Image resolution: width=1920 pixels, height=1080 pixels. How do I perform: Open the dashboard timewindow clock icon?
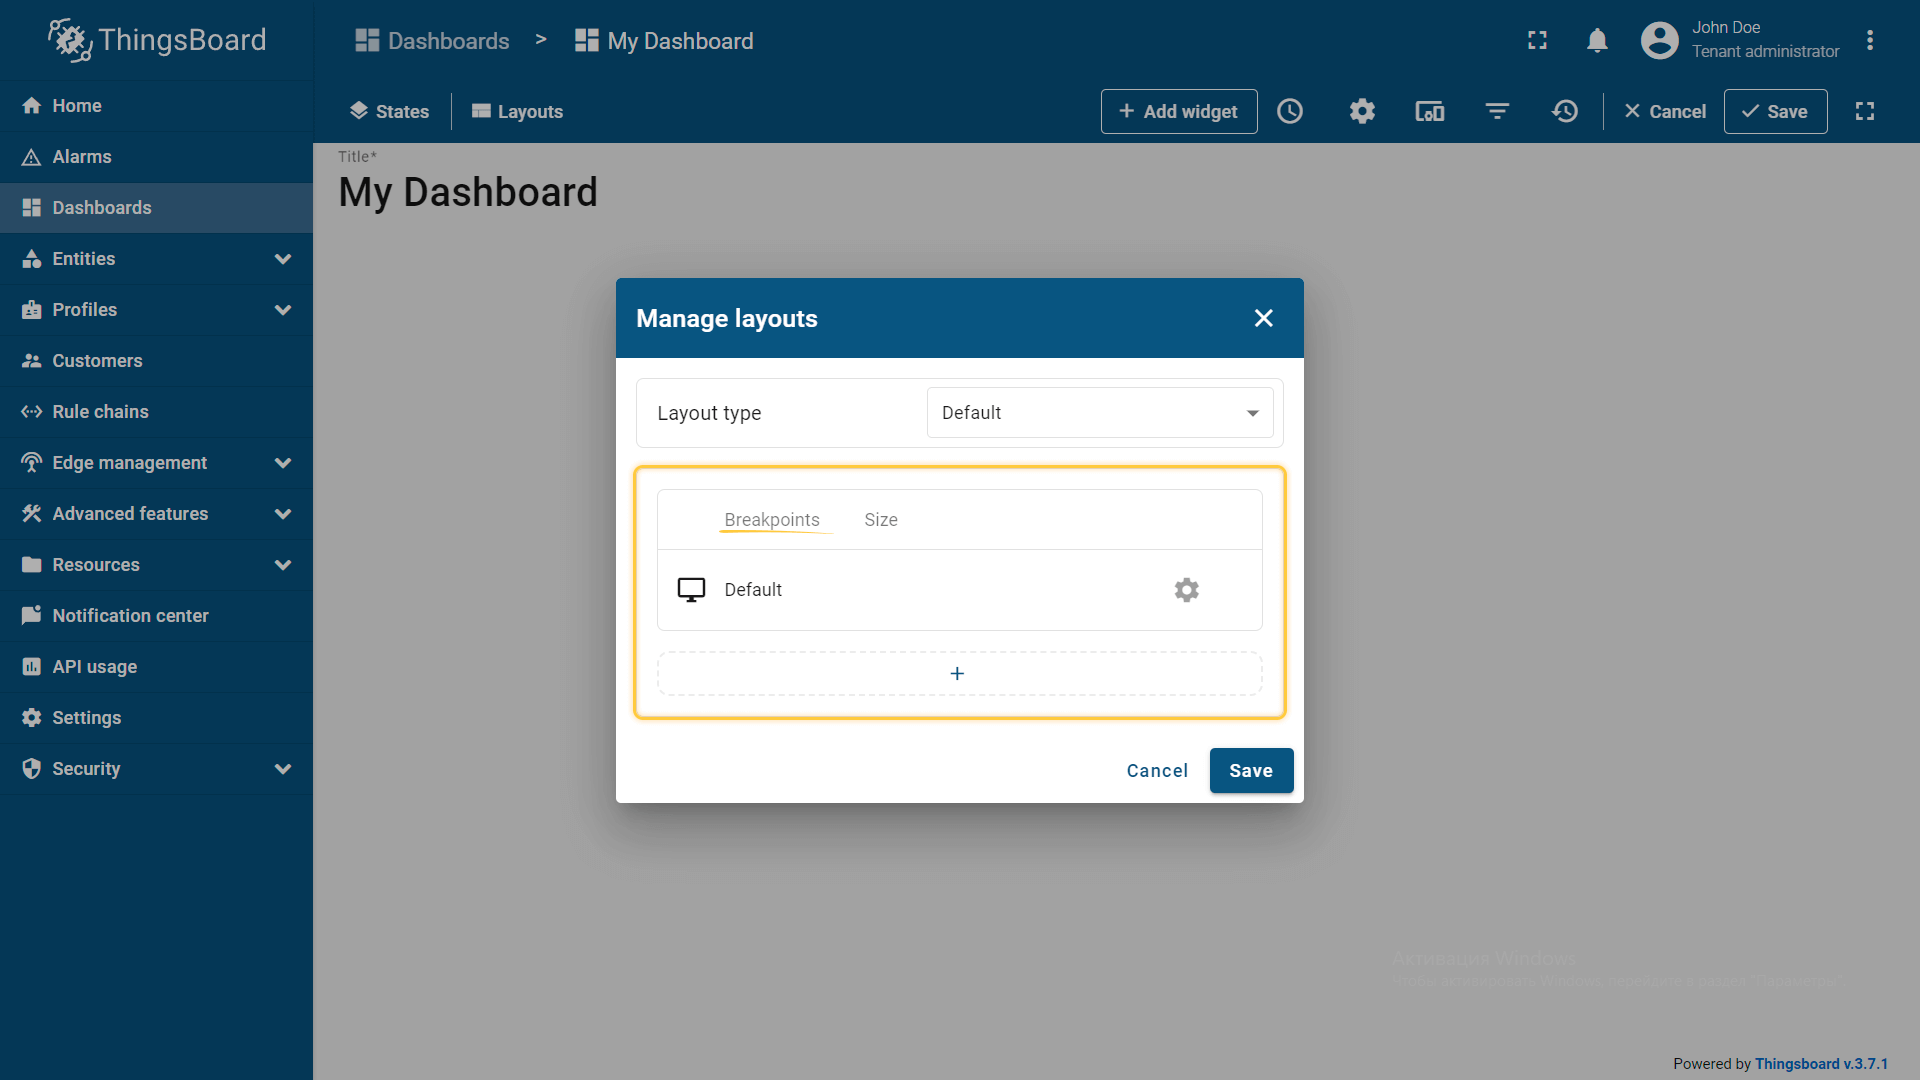click(1290, 111)
